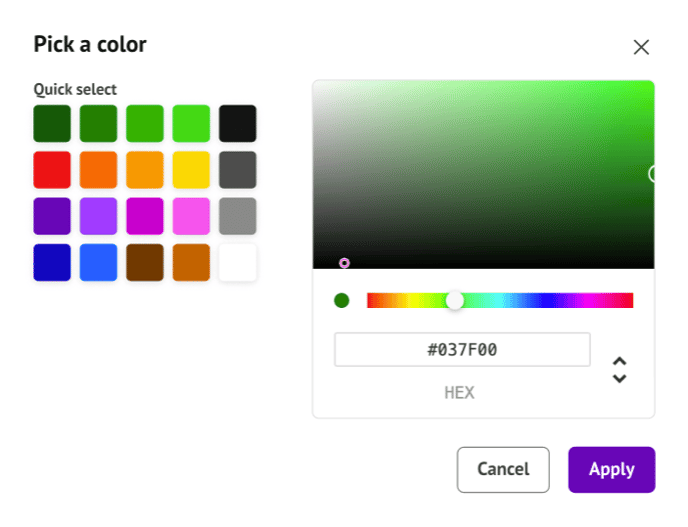Click the hue slider handle
The height and width of the screenshot is (527, 688).
pos(455,301)
